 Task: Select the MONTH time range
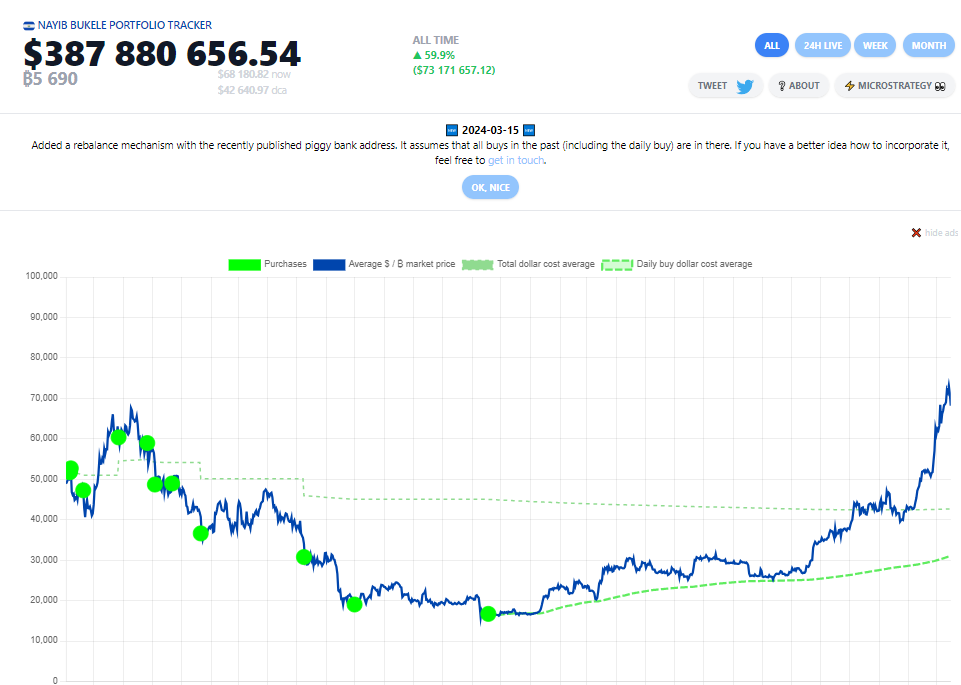coord(929,46)
